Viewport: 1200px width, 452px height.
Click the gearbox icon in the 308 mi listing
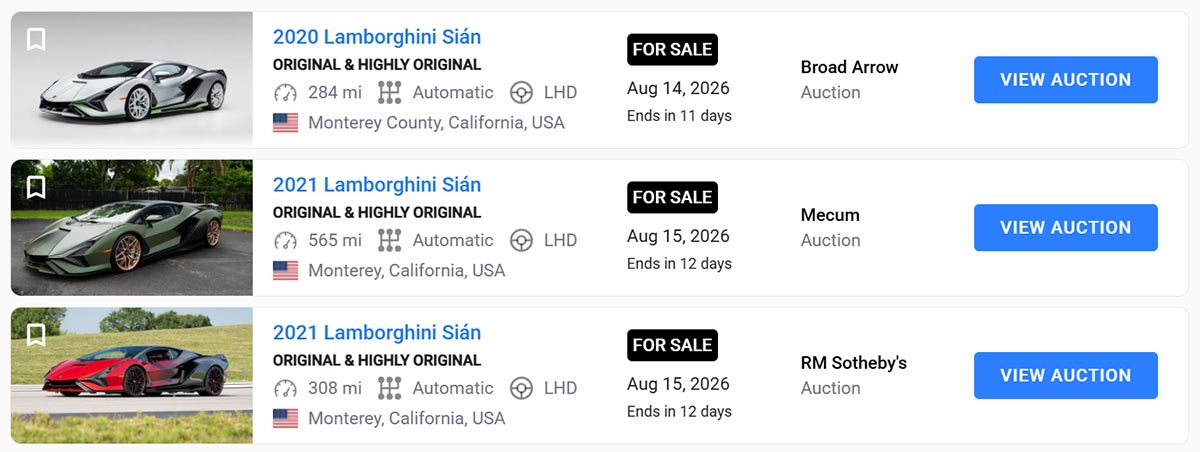tap(389, 388)
